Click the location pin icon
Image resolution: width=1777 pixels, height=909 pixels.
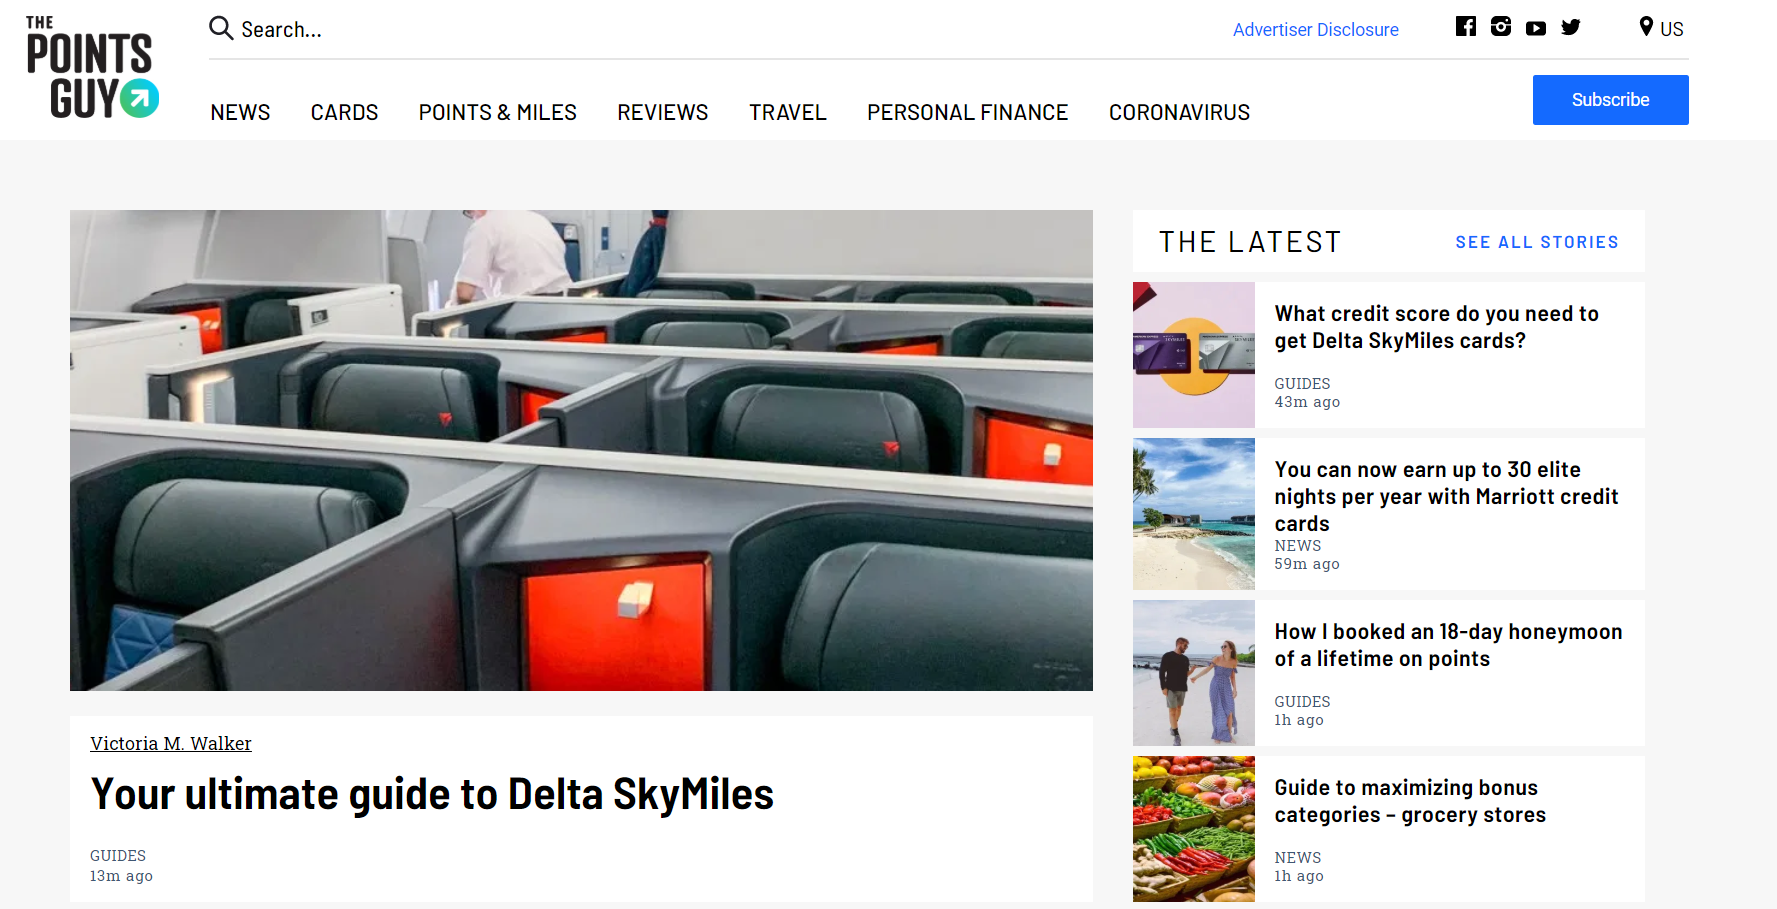point(1646,27)
